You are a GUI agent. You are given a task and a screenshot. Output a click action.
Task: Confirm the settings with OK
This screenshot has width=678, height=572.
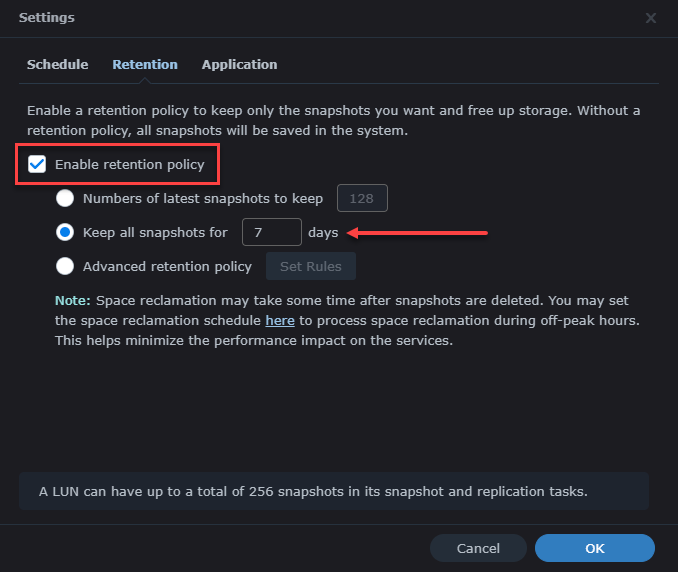pyautogui.click(x=594, y=548)
